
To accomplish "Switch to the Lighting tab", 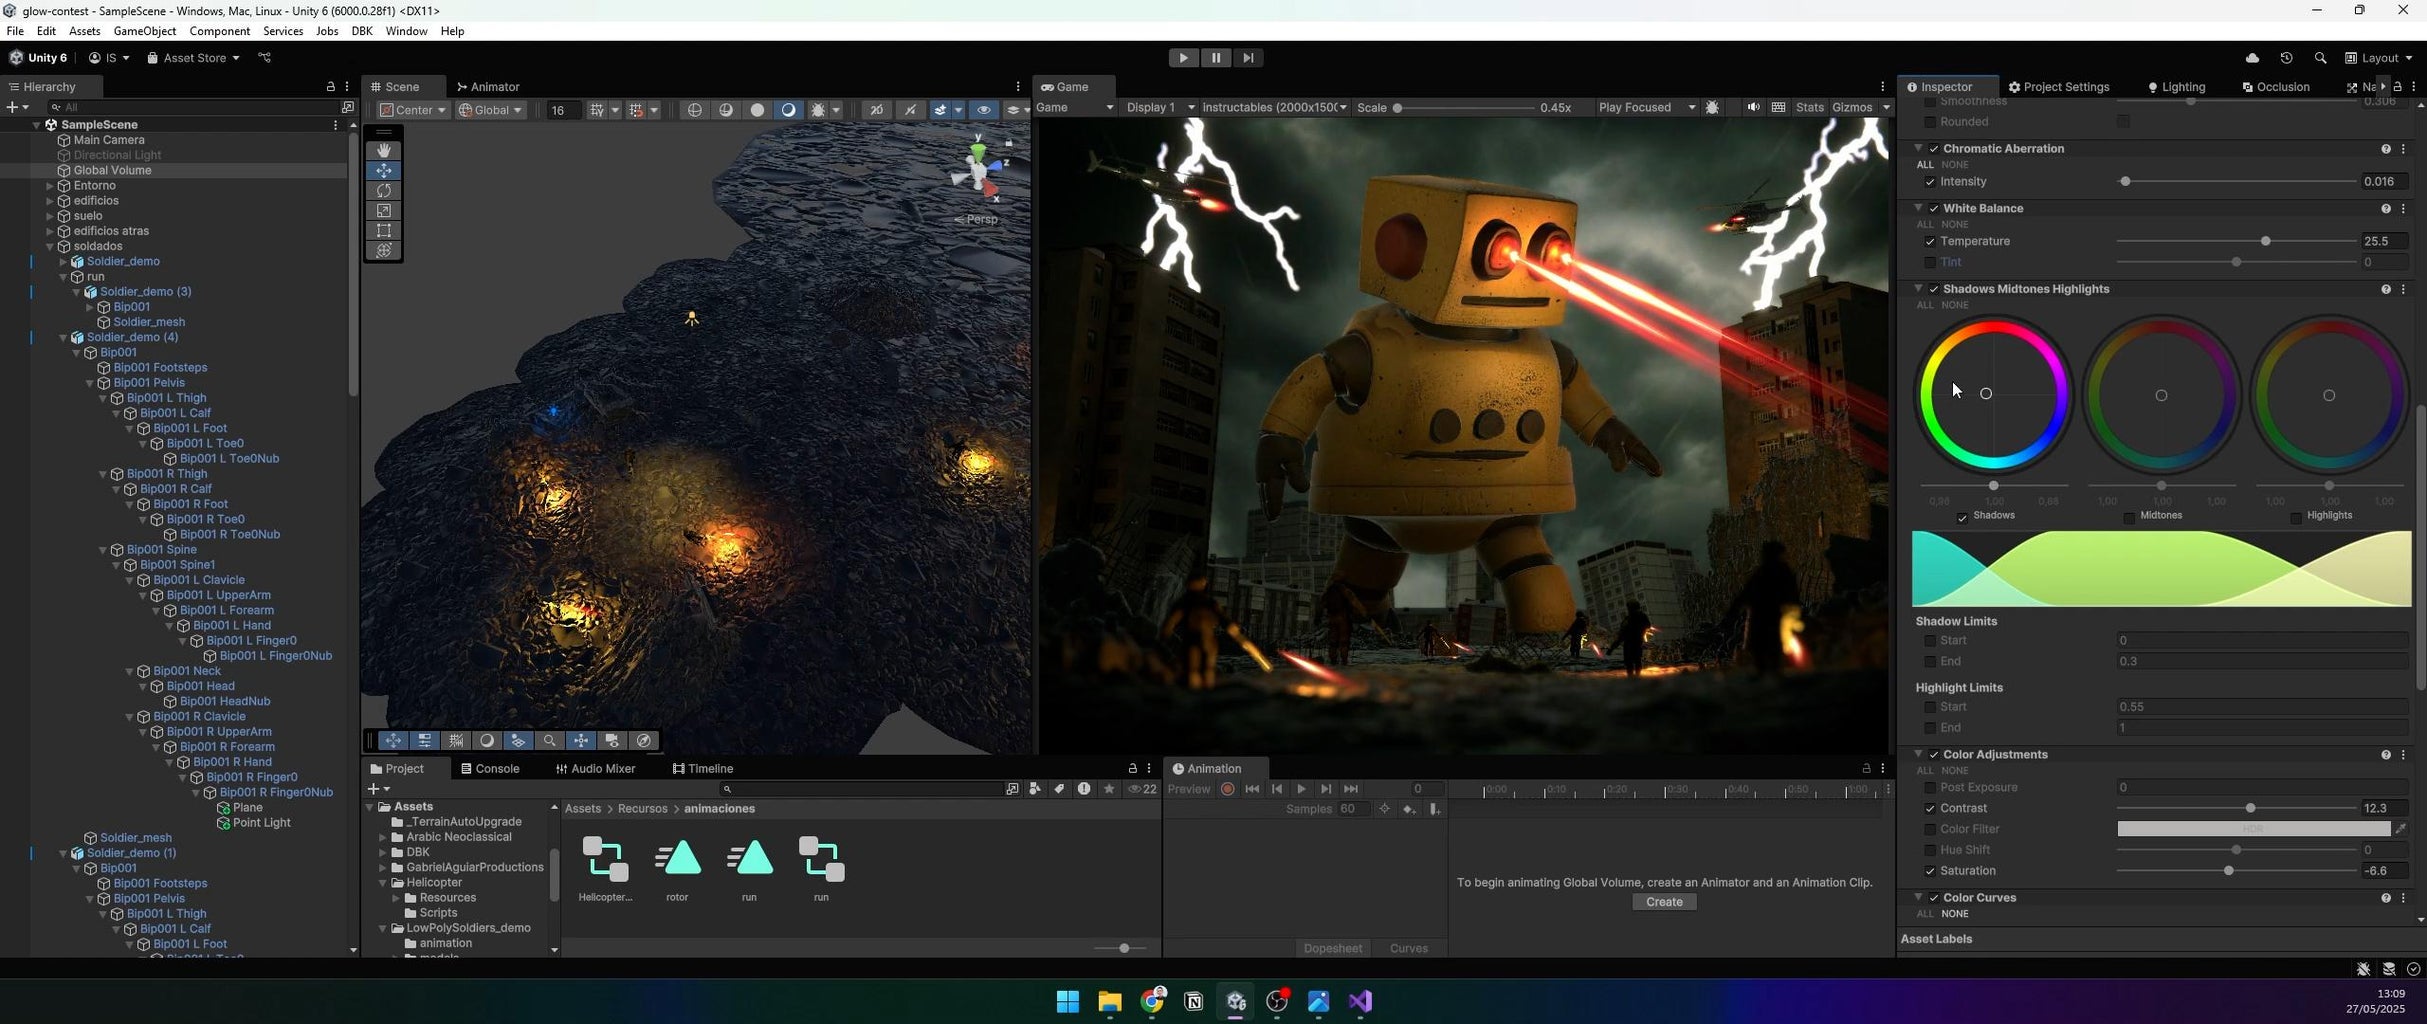I will pos(2176,87).
